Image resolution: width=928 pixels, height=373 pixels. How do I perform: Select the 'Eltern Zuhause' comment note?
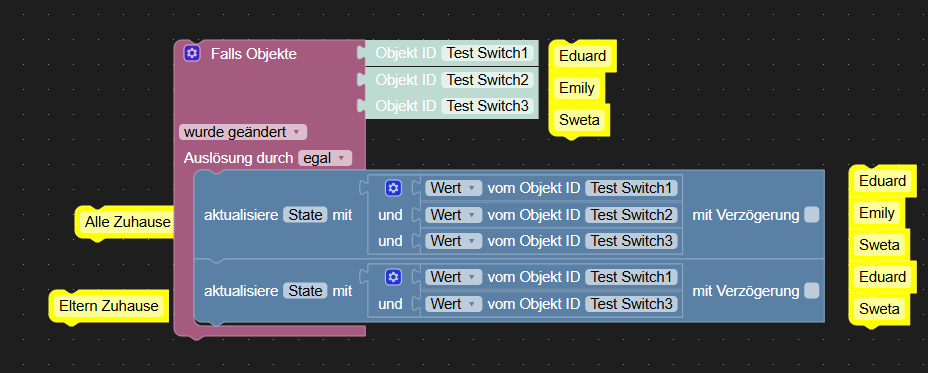[x=109, y=306]
